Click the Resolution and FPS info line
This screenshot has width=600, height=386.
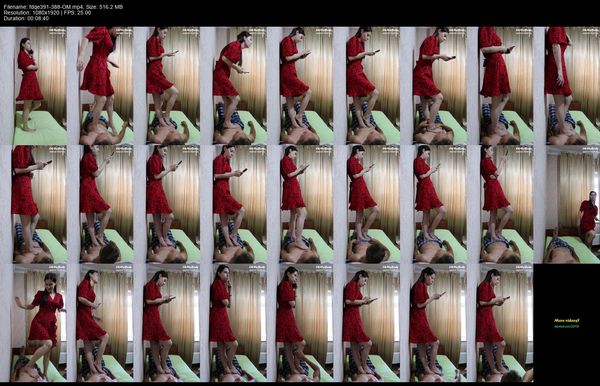(47, 12)
